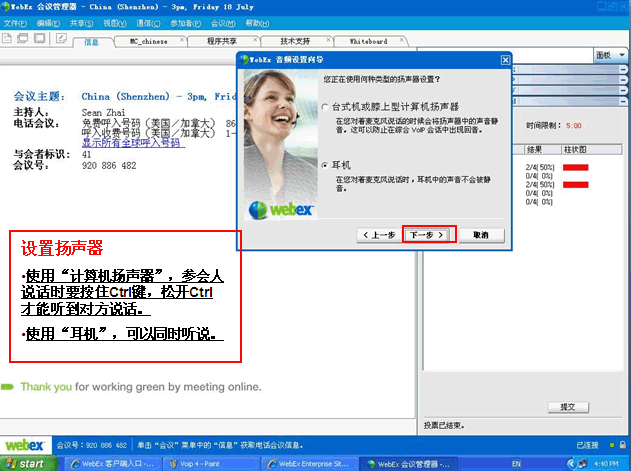Open the 帮助(H) menu

tap(257, 23)
